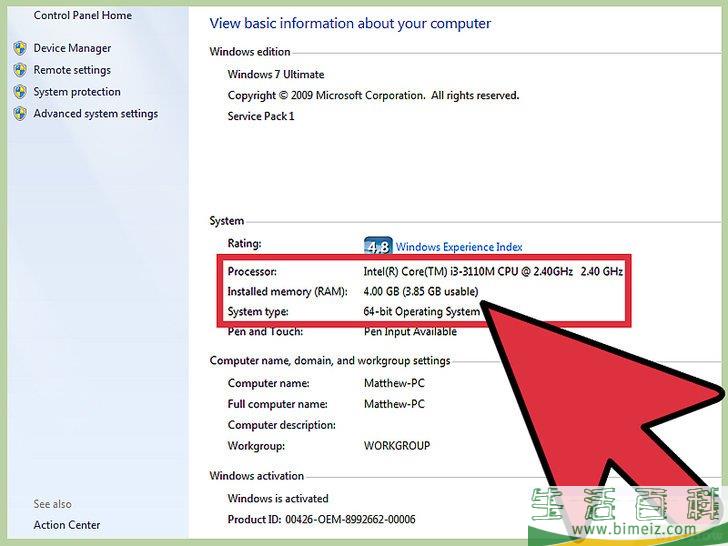The width and height of the screenshot is (728, 546).
Task: Click the Rating label
Action: pyautogui.click(x=245, y=244)
